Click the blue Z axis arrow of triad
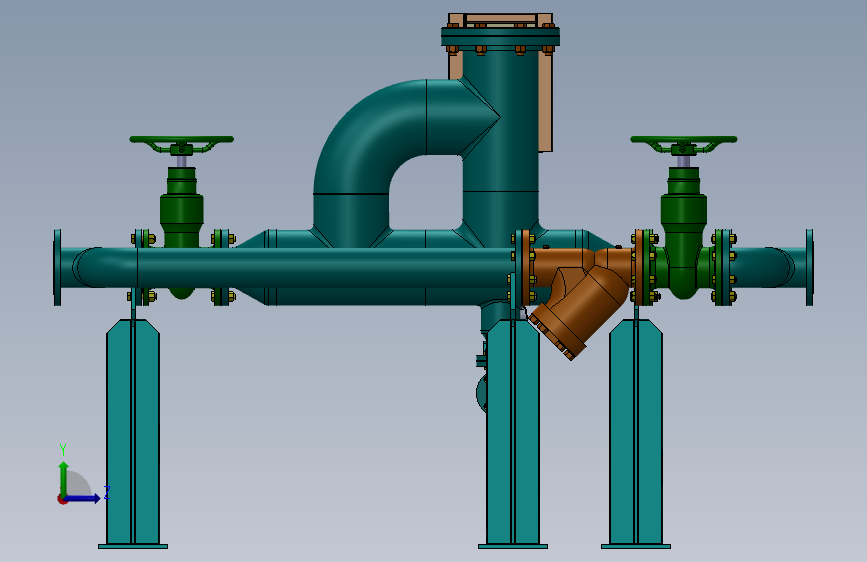Viewport: 867px width, 562px height. (x=83, y=498)
